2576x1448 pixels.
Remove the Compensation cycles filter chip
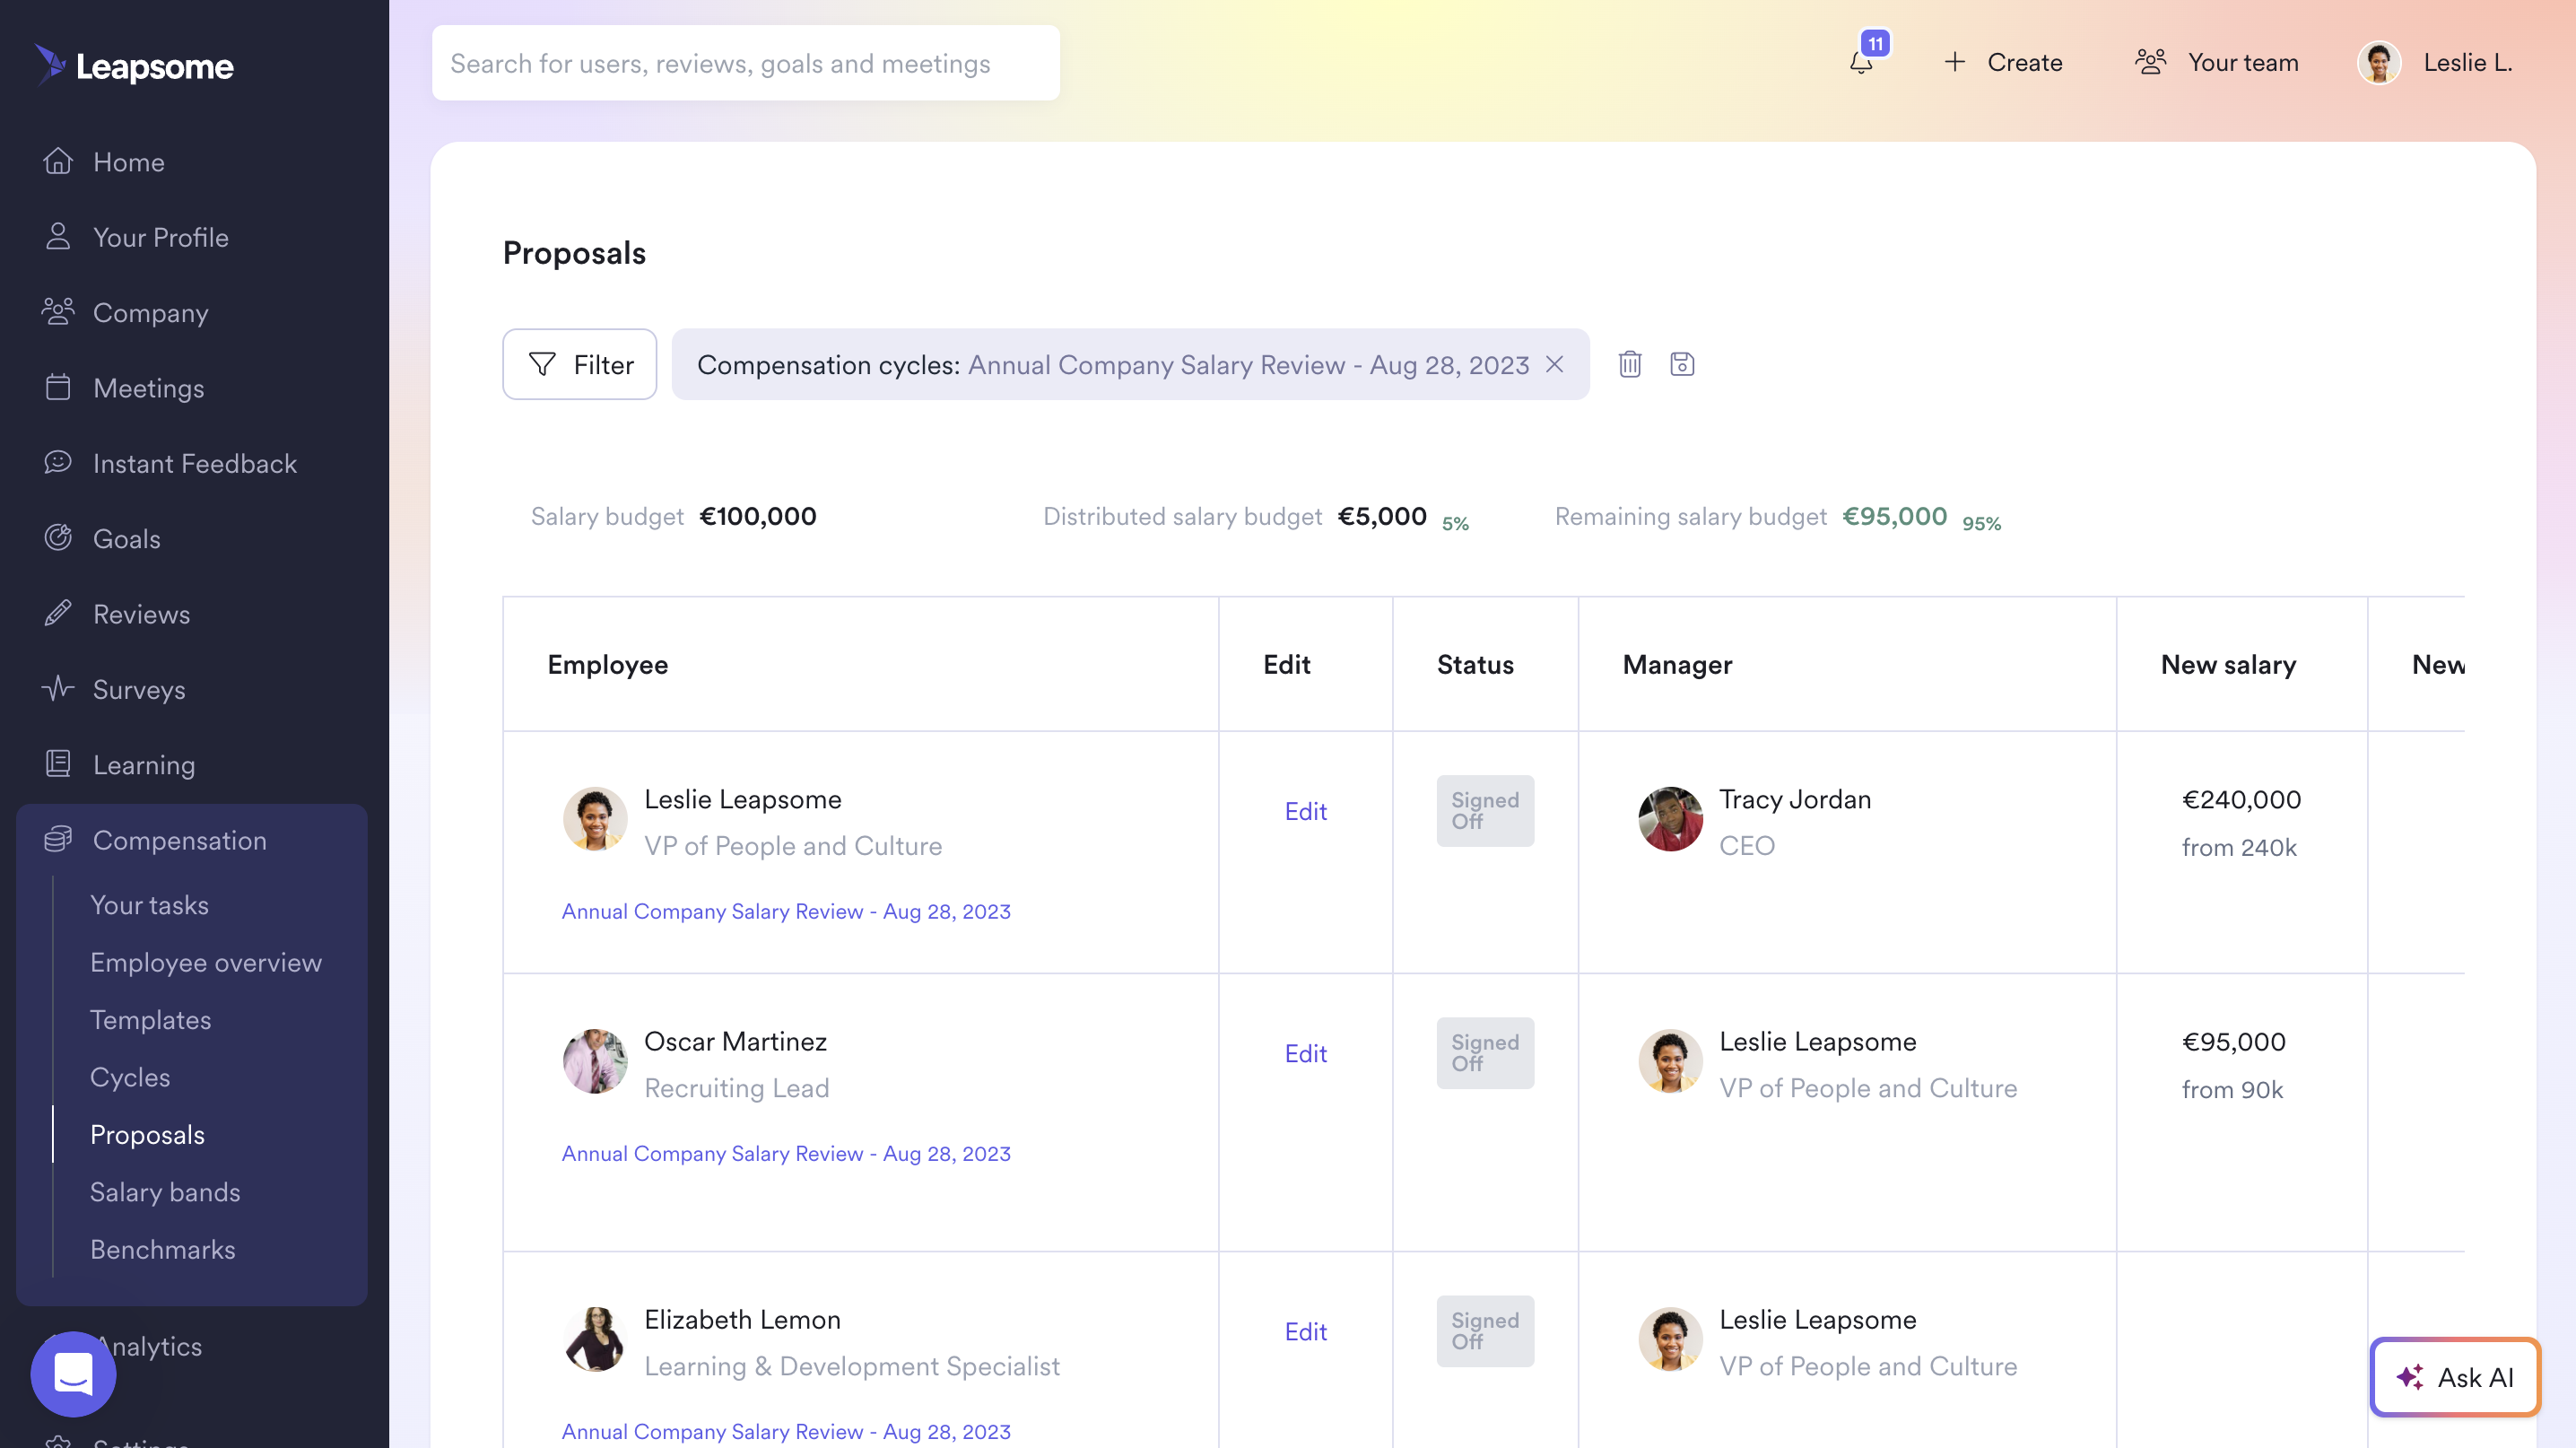click(x=1554, y=364)
